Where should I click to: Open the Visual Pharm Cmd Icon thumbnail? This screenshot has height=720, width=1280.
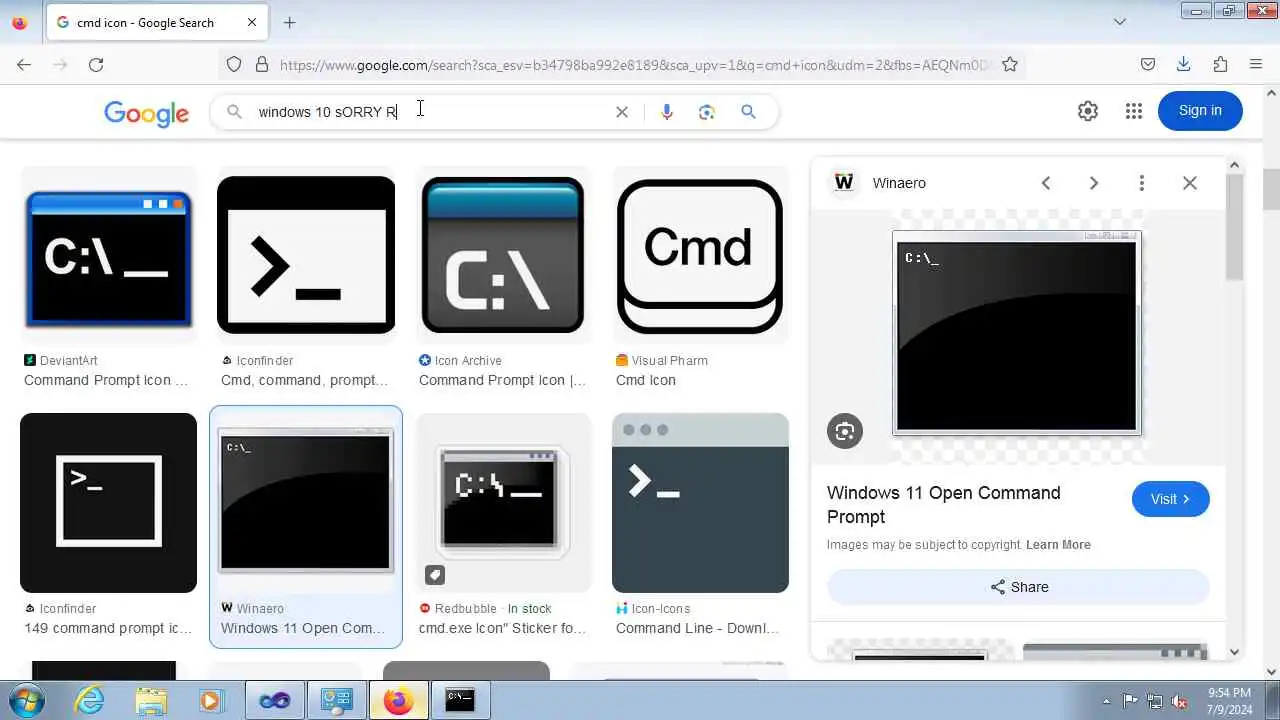click(700, 255)
